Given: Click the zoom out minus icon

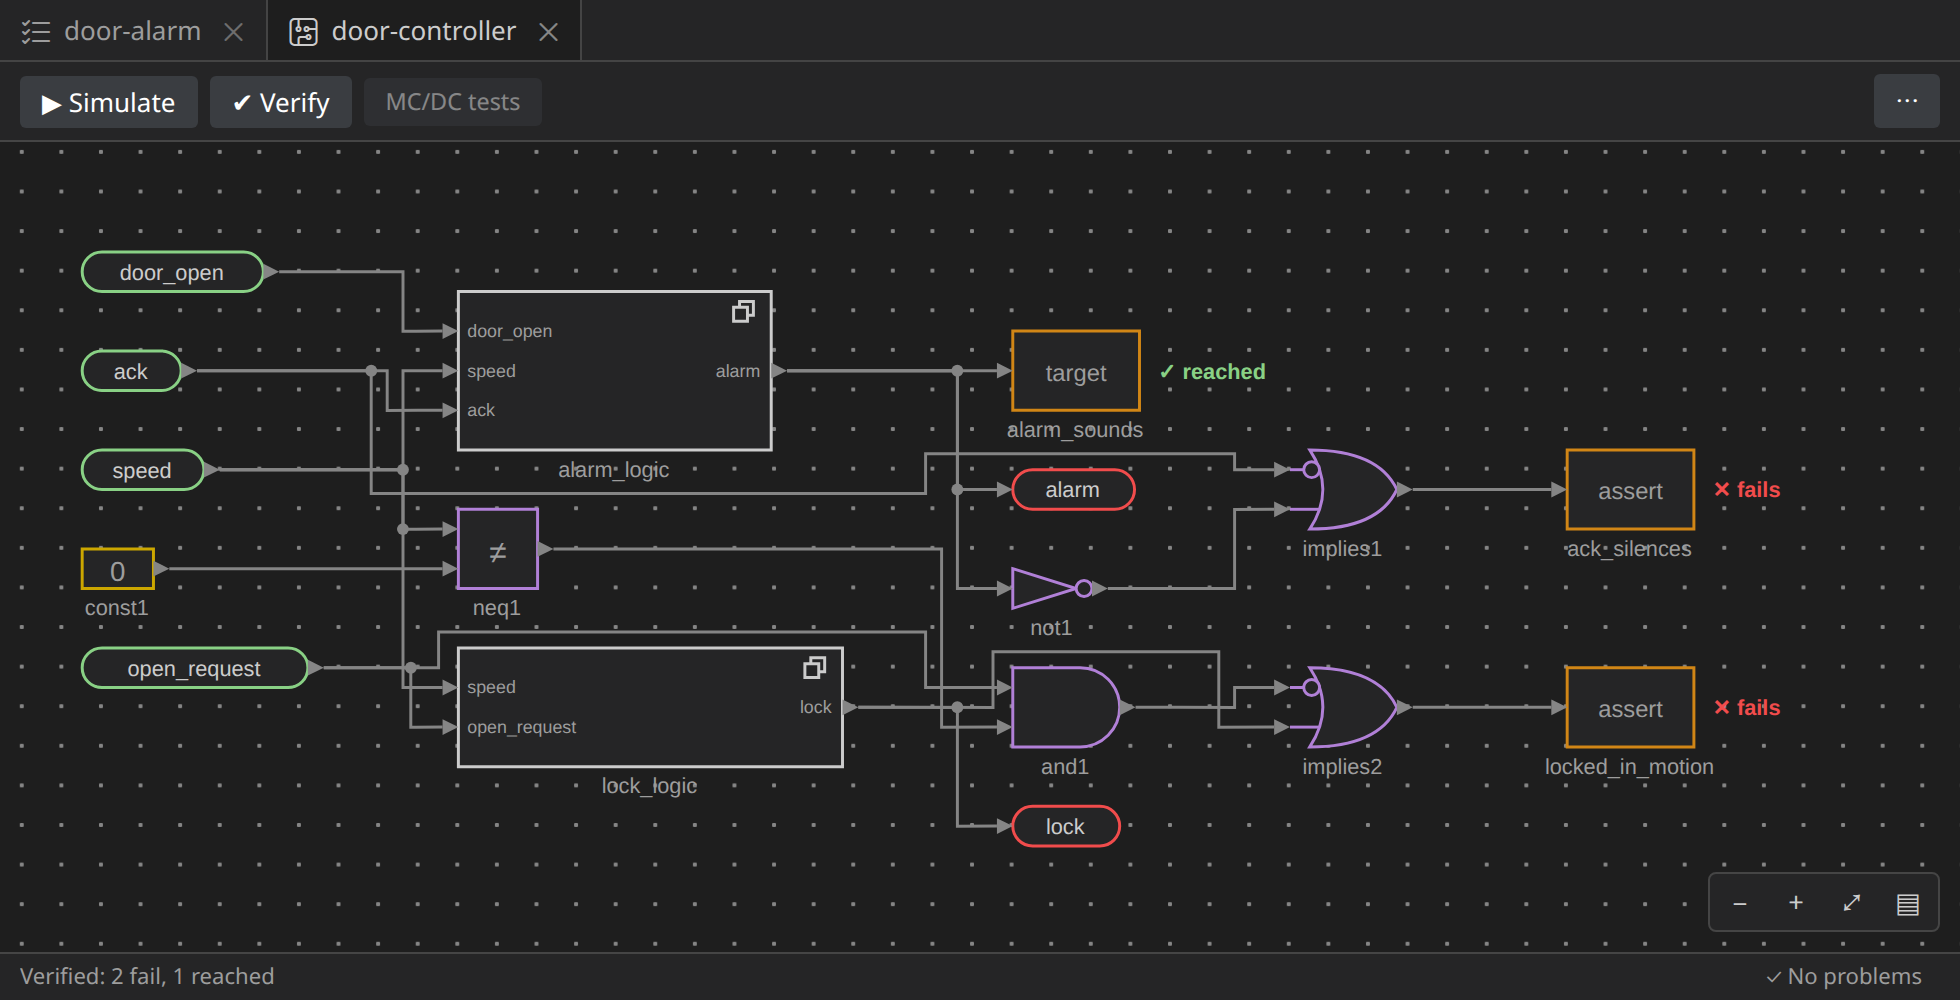Looking at the screenshot, I should (1740, 904).
